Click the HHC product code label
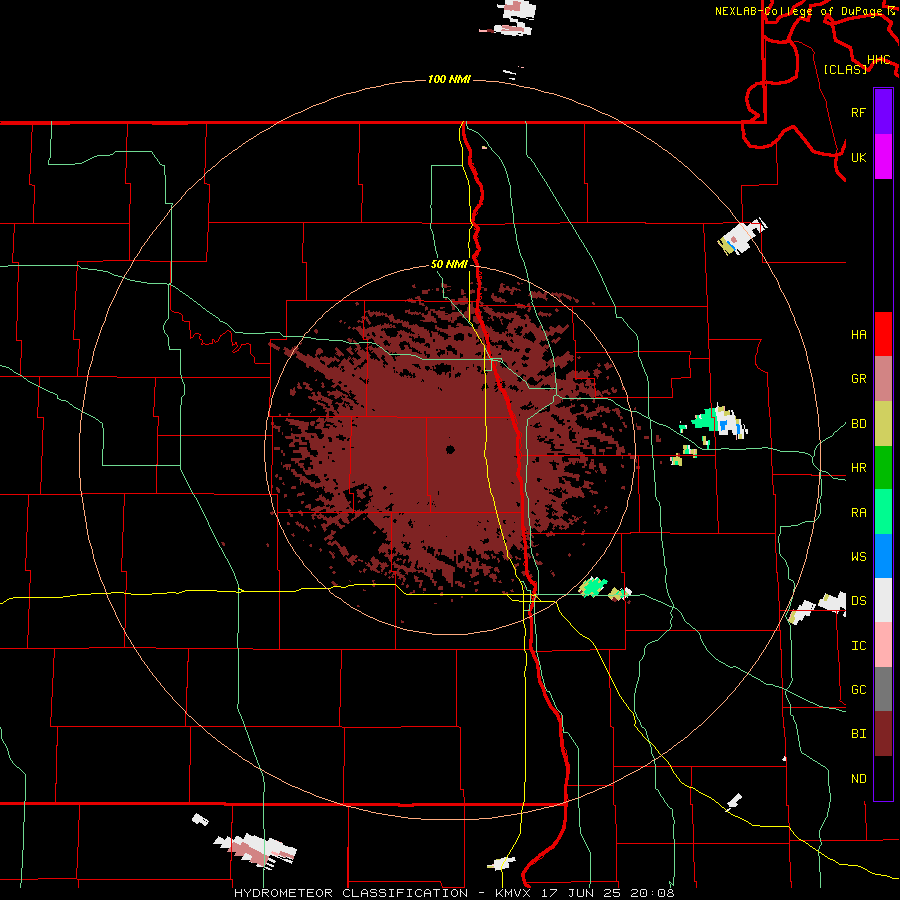Image resolution: width=900 pixels, height=900 pixels. tap(878, 60)
